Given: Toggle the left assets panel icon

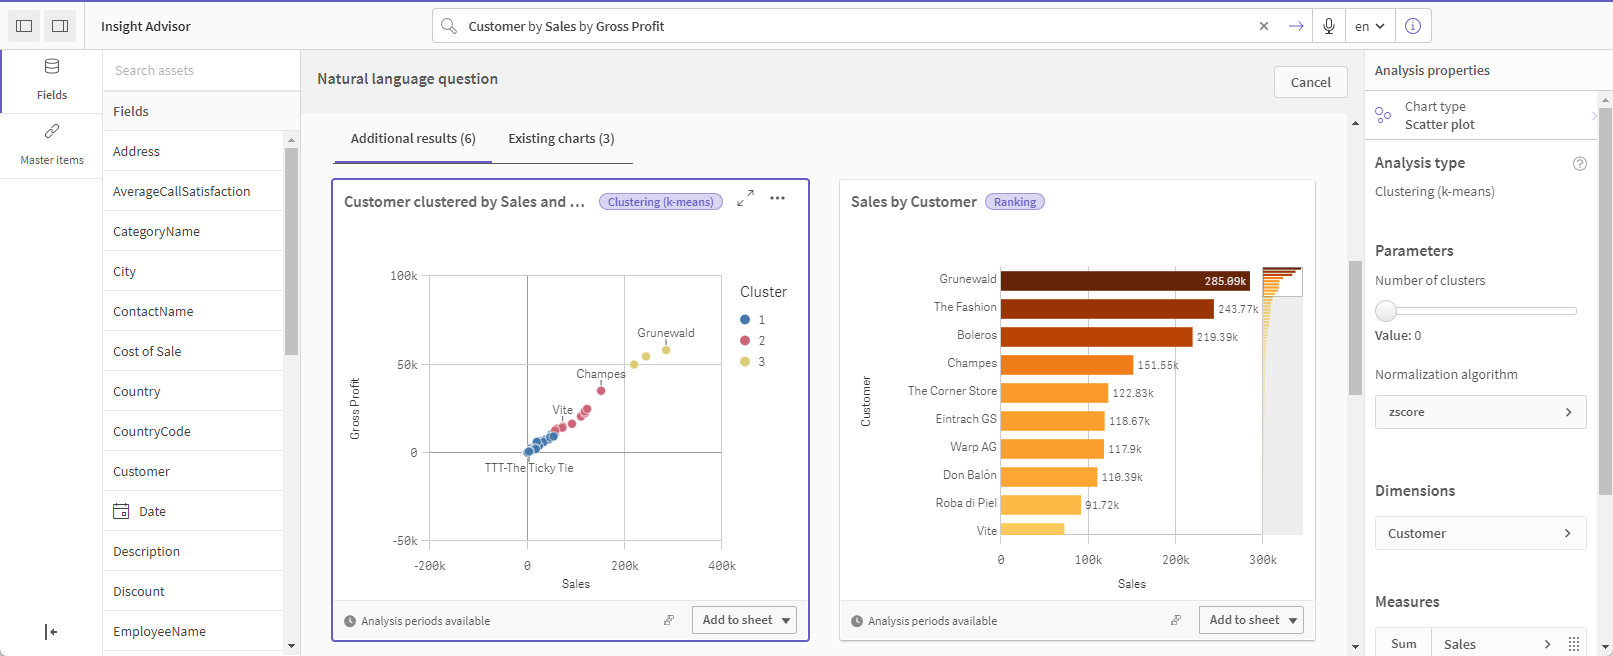Looking at the screenshot, I should [25, 26].
